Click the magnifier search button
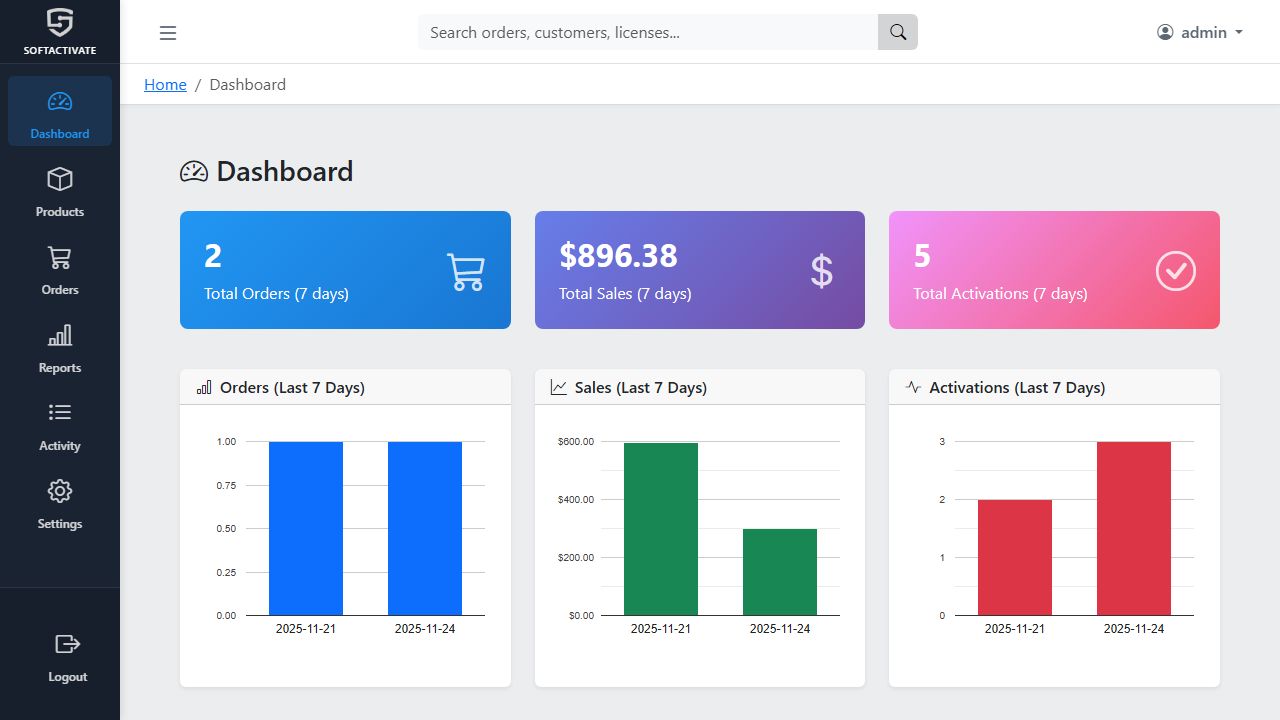The width and height of the screenshot is (1280, 720). tap(897, 32)
